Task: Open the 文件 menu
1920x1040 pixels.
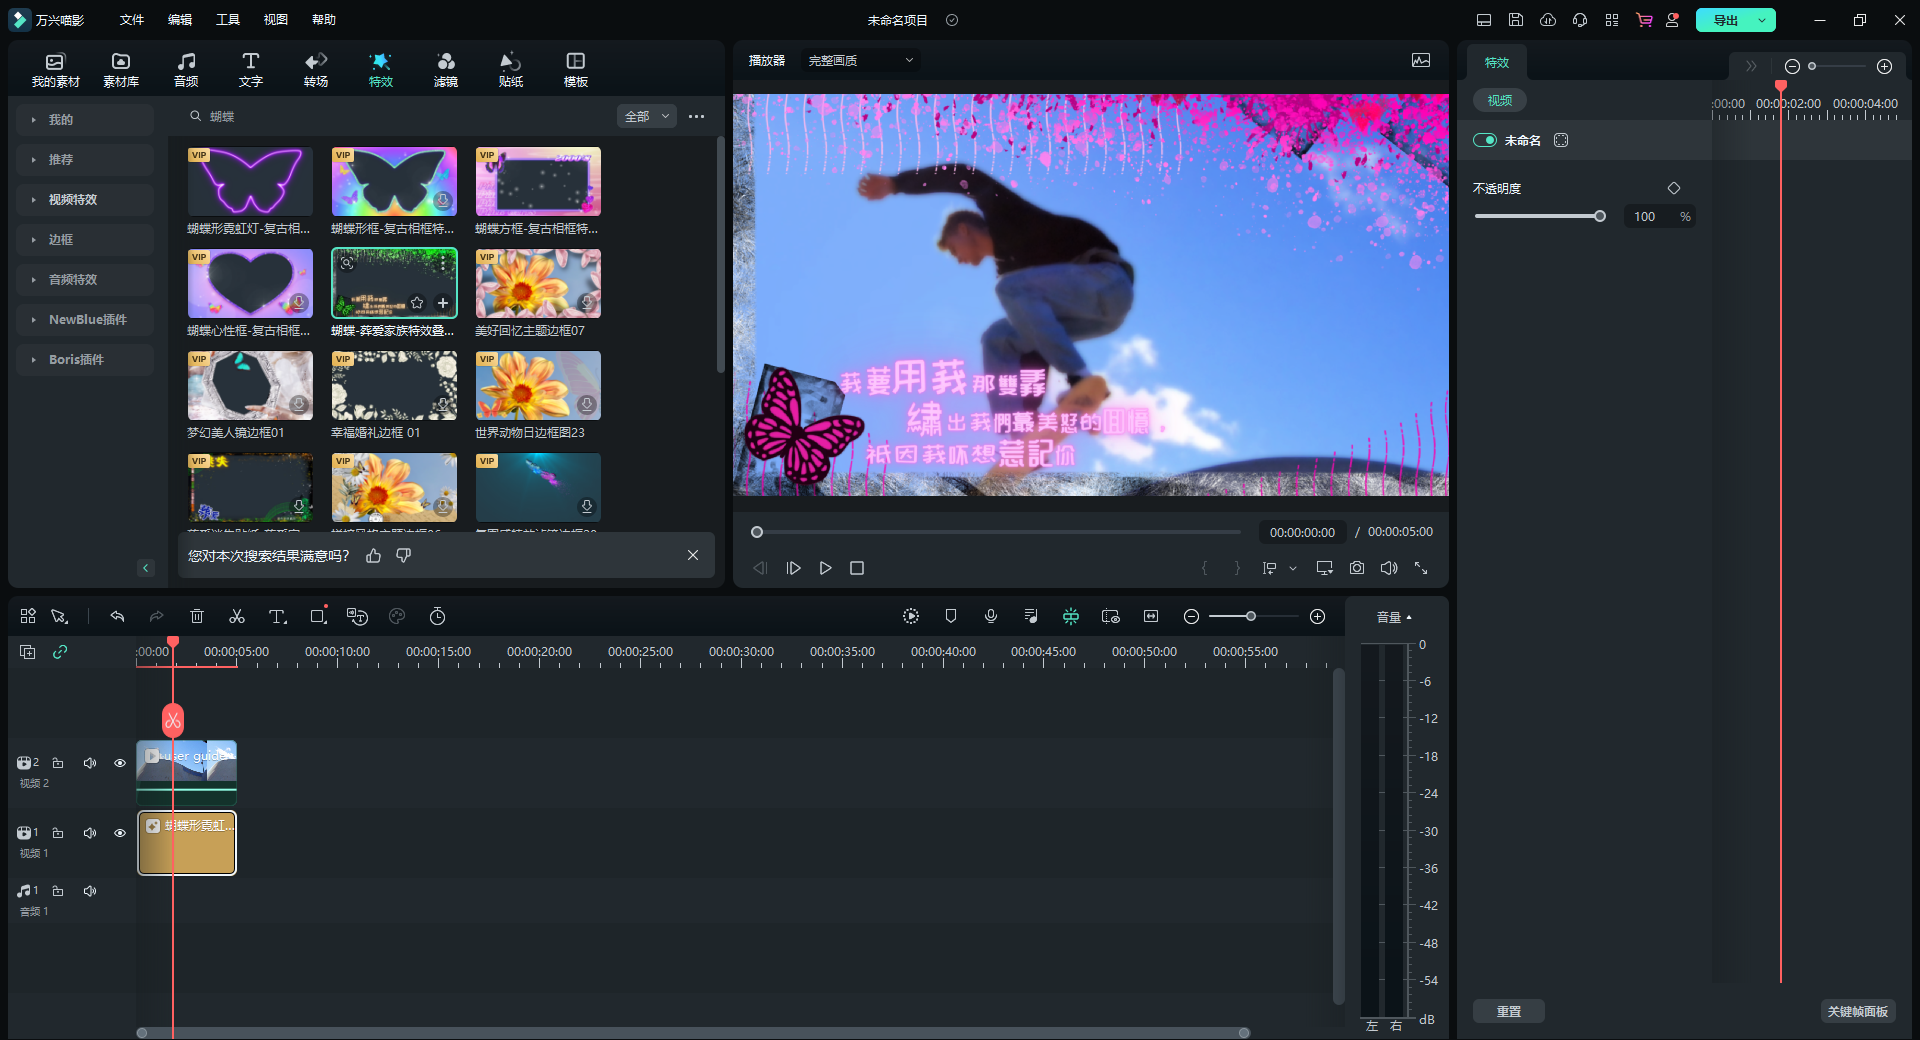Action: [132, 20]
